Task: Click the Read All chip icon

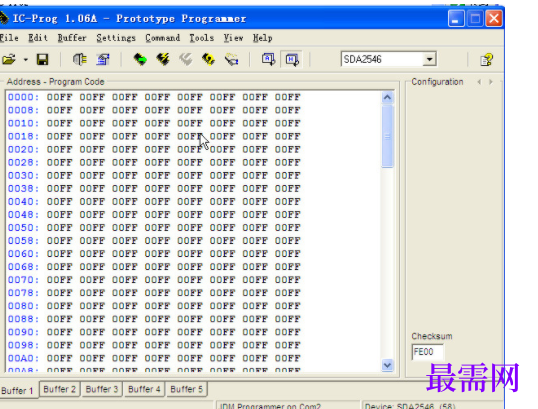Action: click(140, 60)
